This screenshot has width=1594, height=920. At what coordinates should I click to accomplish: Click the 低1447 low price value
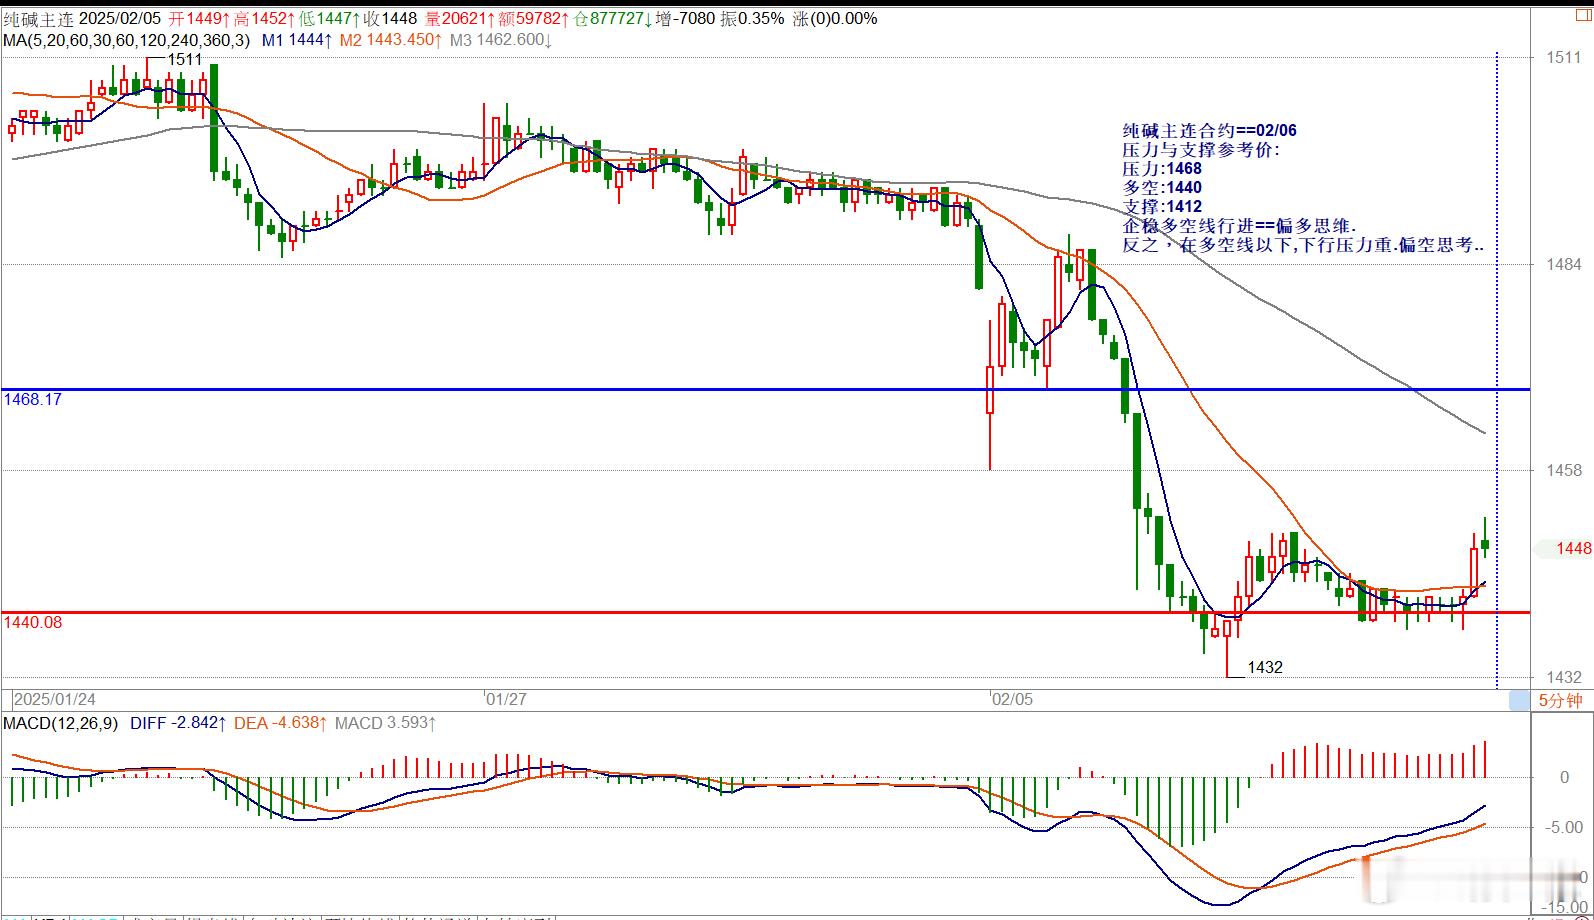329,18
